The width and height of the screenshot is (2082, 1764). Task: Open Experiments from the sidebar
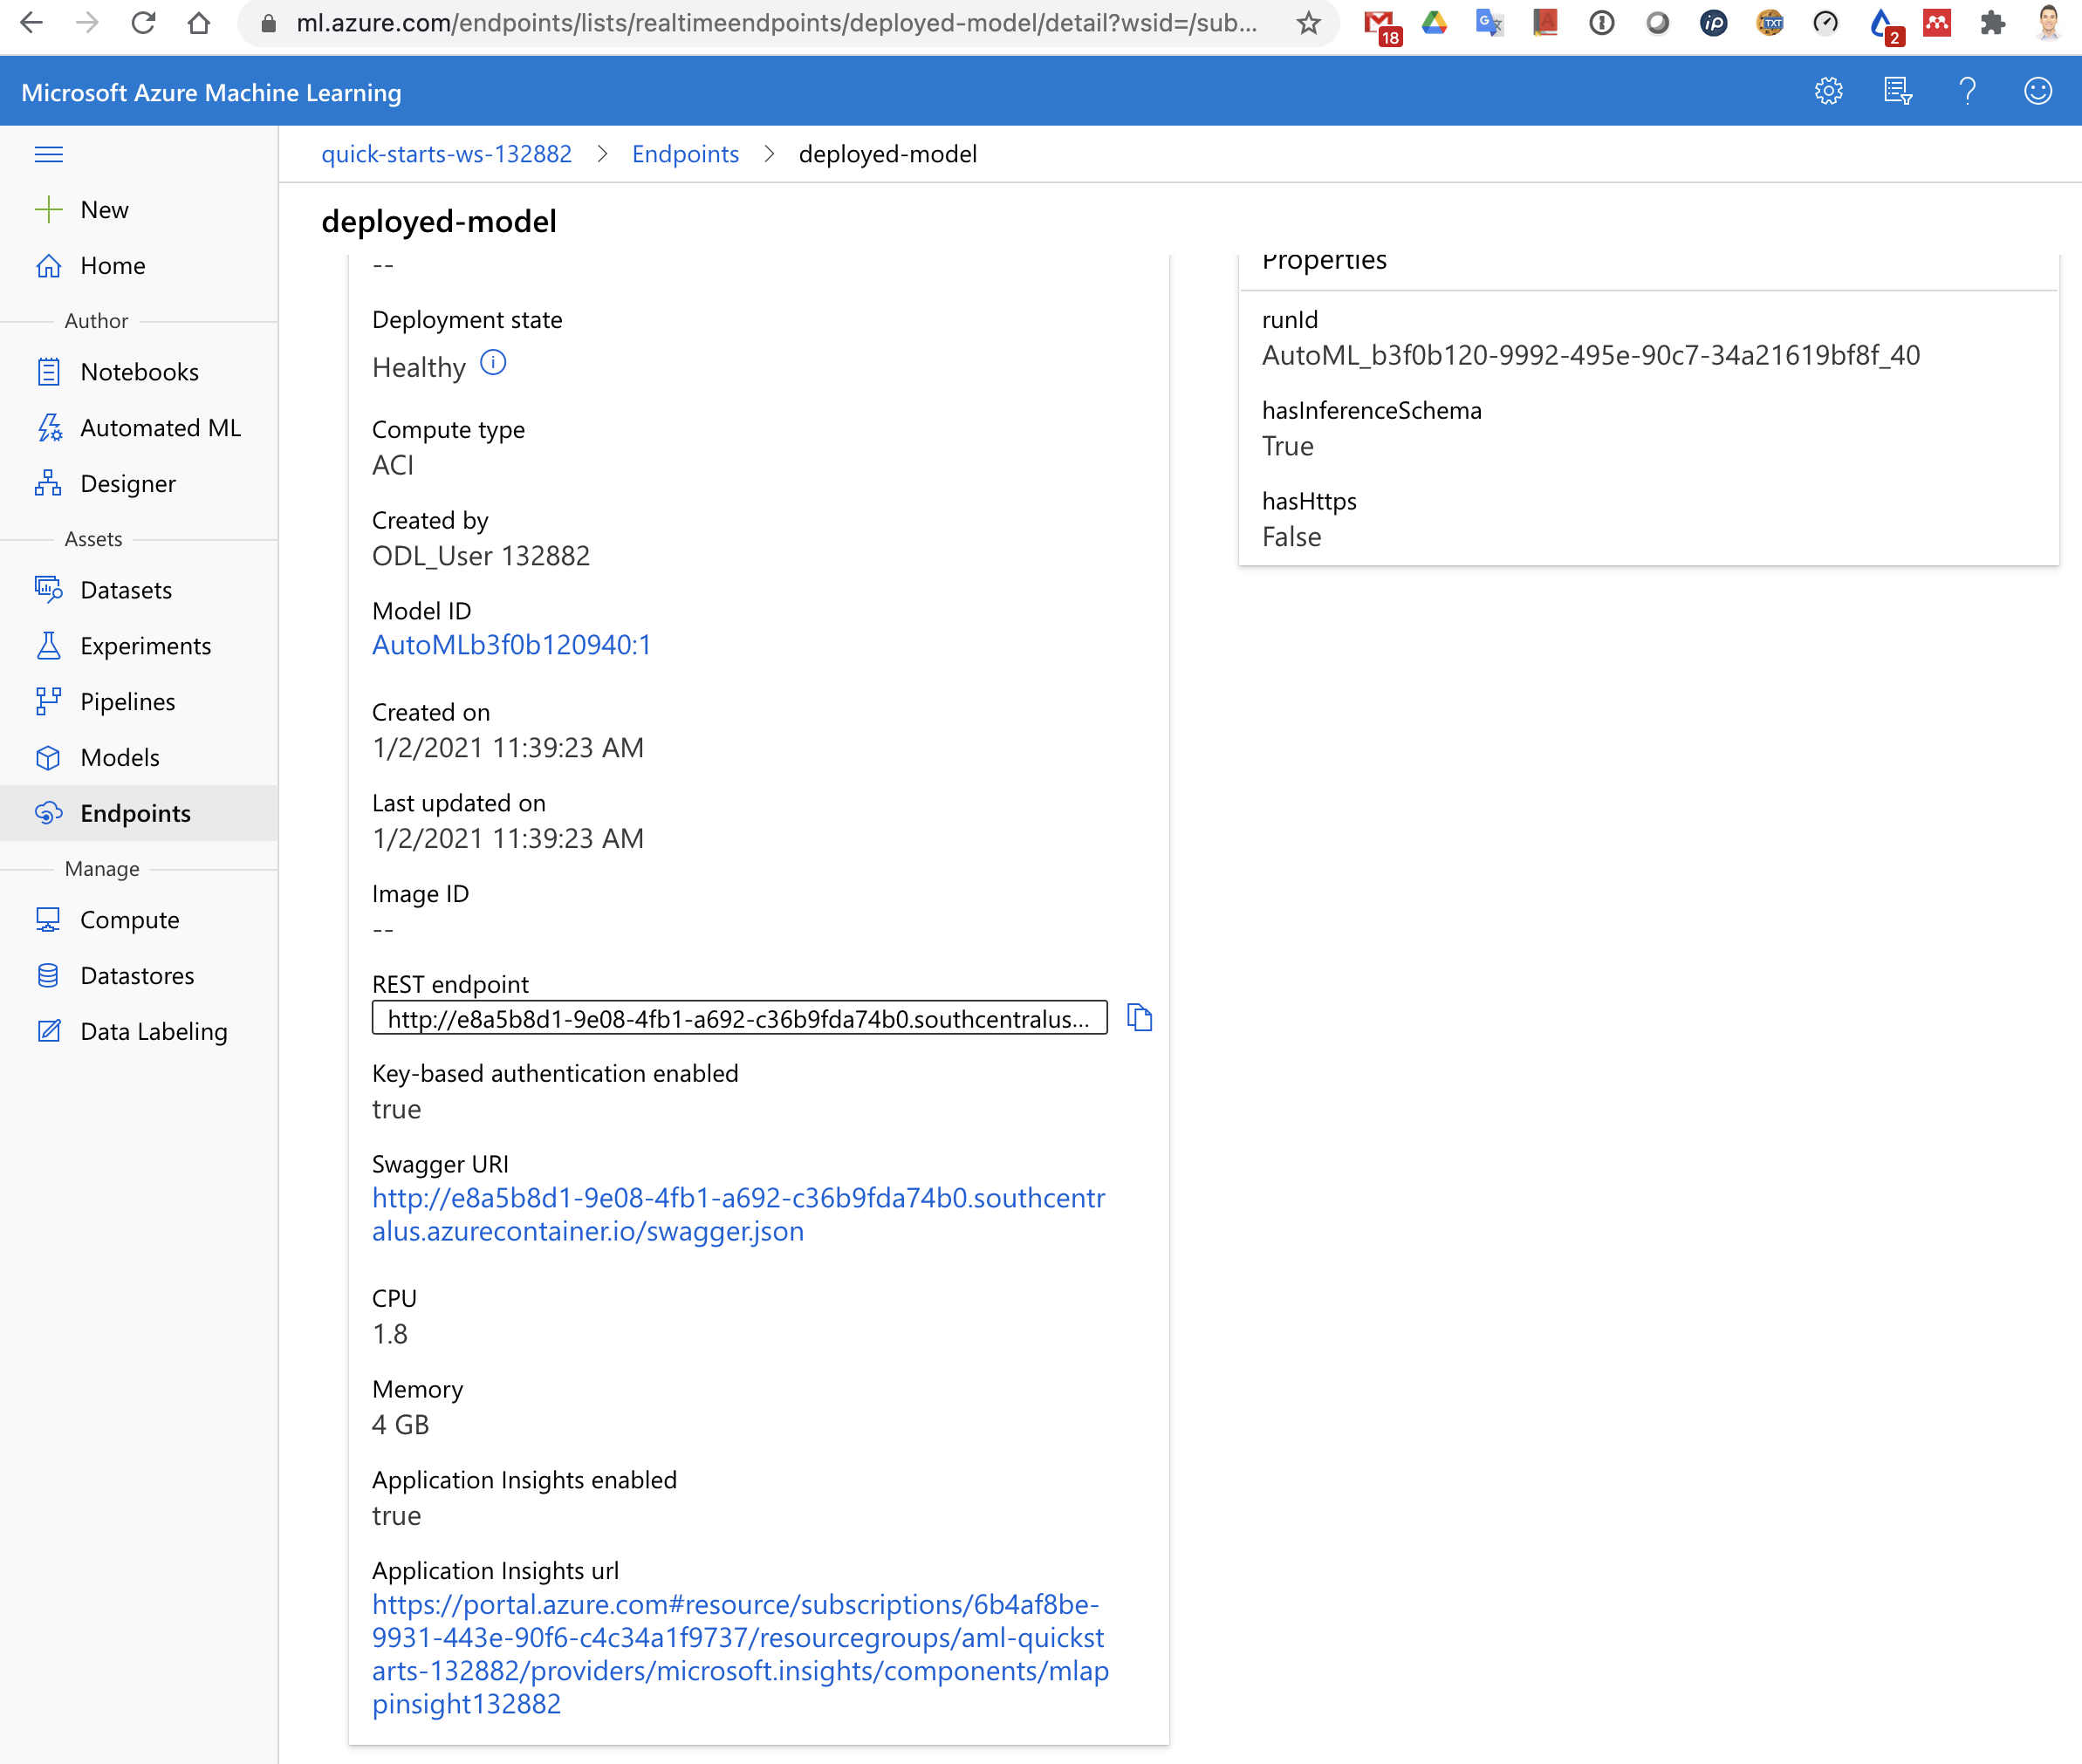click(x=146, y=646)
